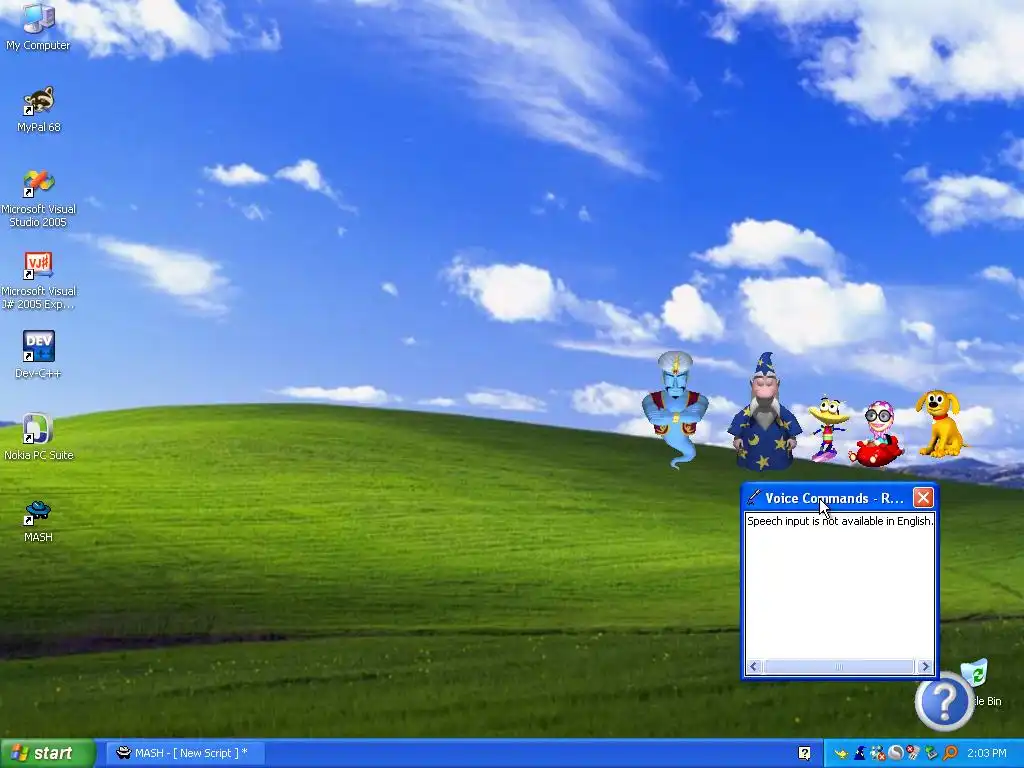
Task: Click the Safely Remove Hardware tray icon
Action: coord(931,753)
